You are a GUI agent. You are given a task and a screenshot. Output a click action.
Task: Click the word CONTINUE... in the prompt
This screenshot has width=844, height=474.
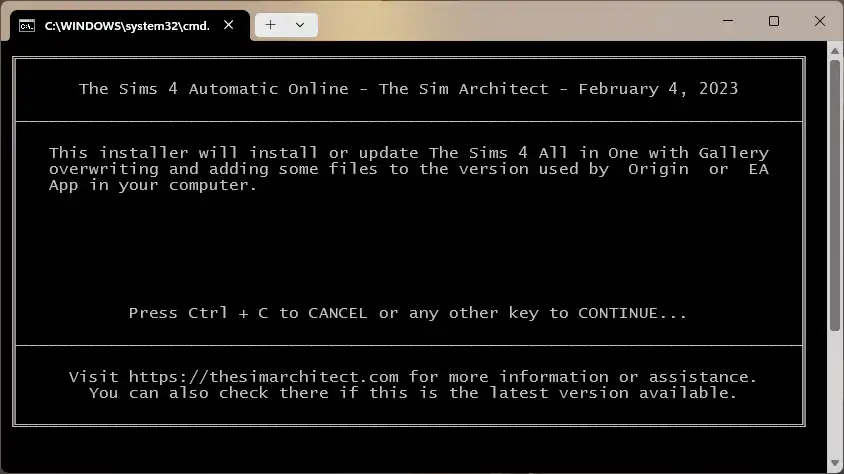point(632,313)
